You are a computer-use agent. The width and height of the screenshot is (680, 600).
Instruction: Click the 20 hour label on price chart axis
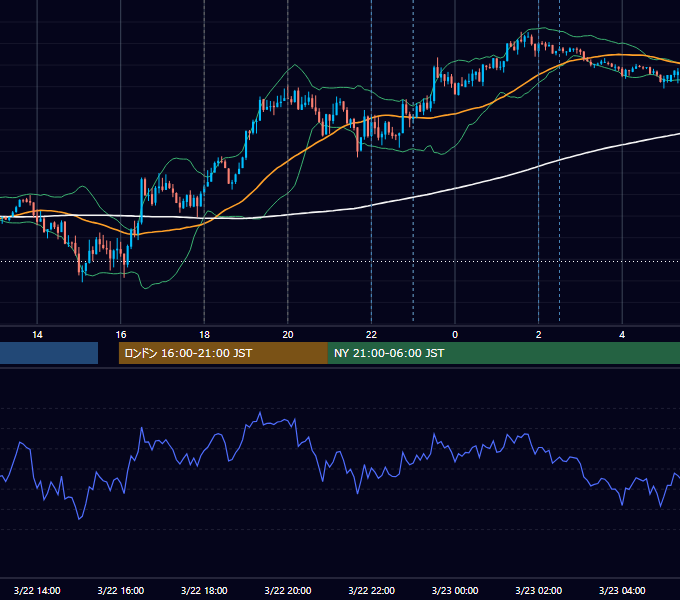coord(288,335)
